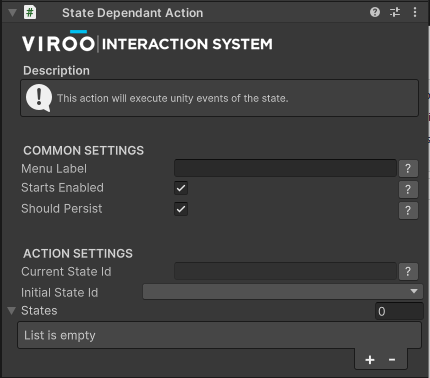Add a new state with plus button
The image size is (430, 378).
370,360
